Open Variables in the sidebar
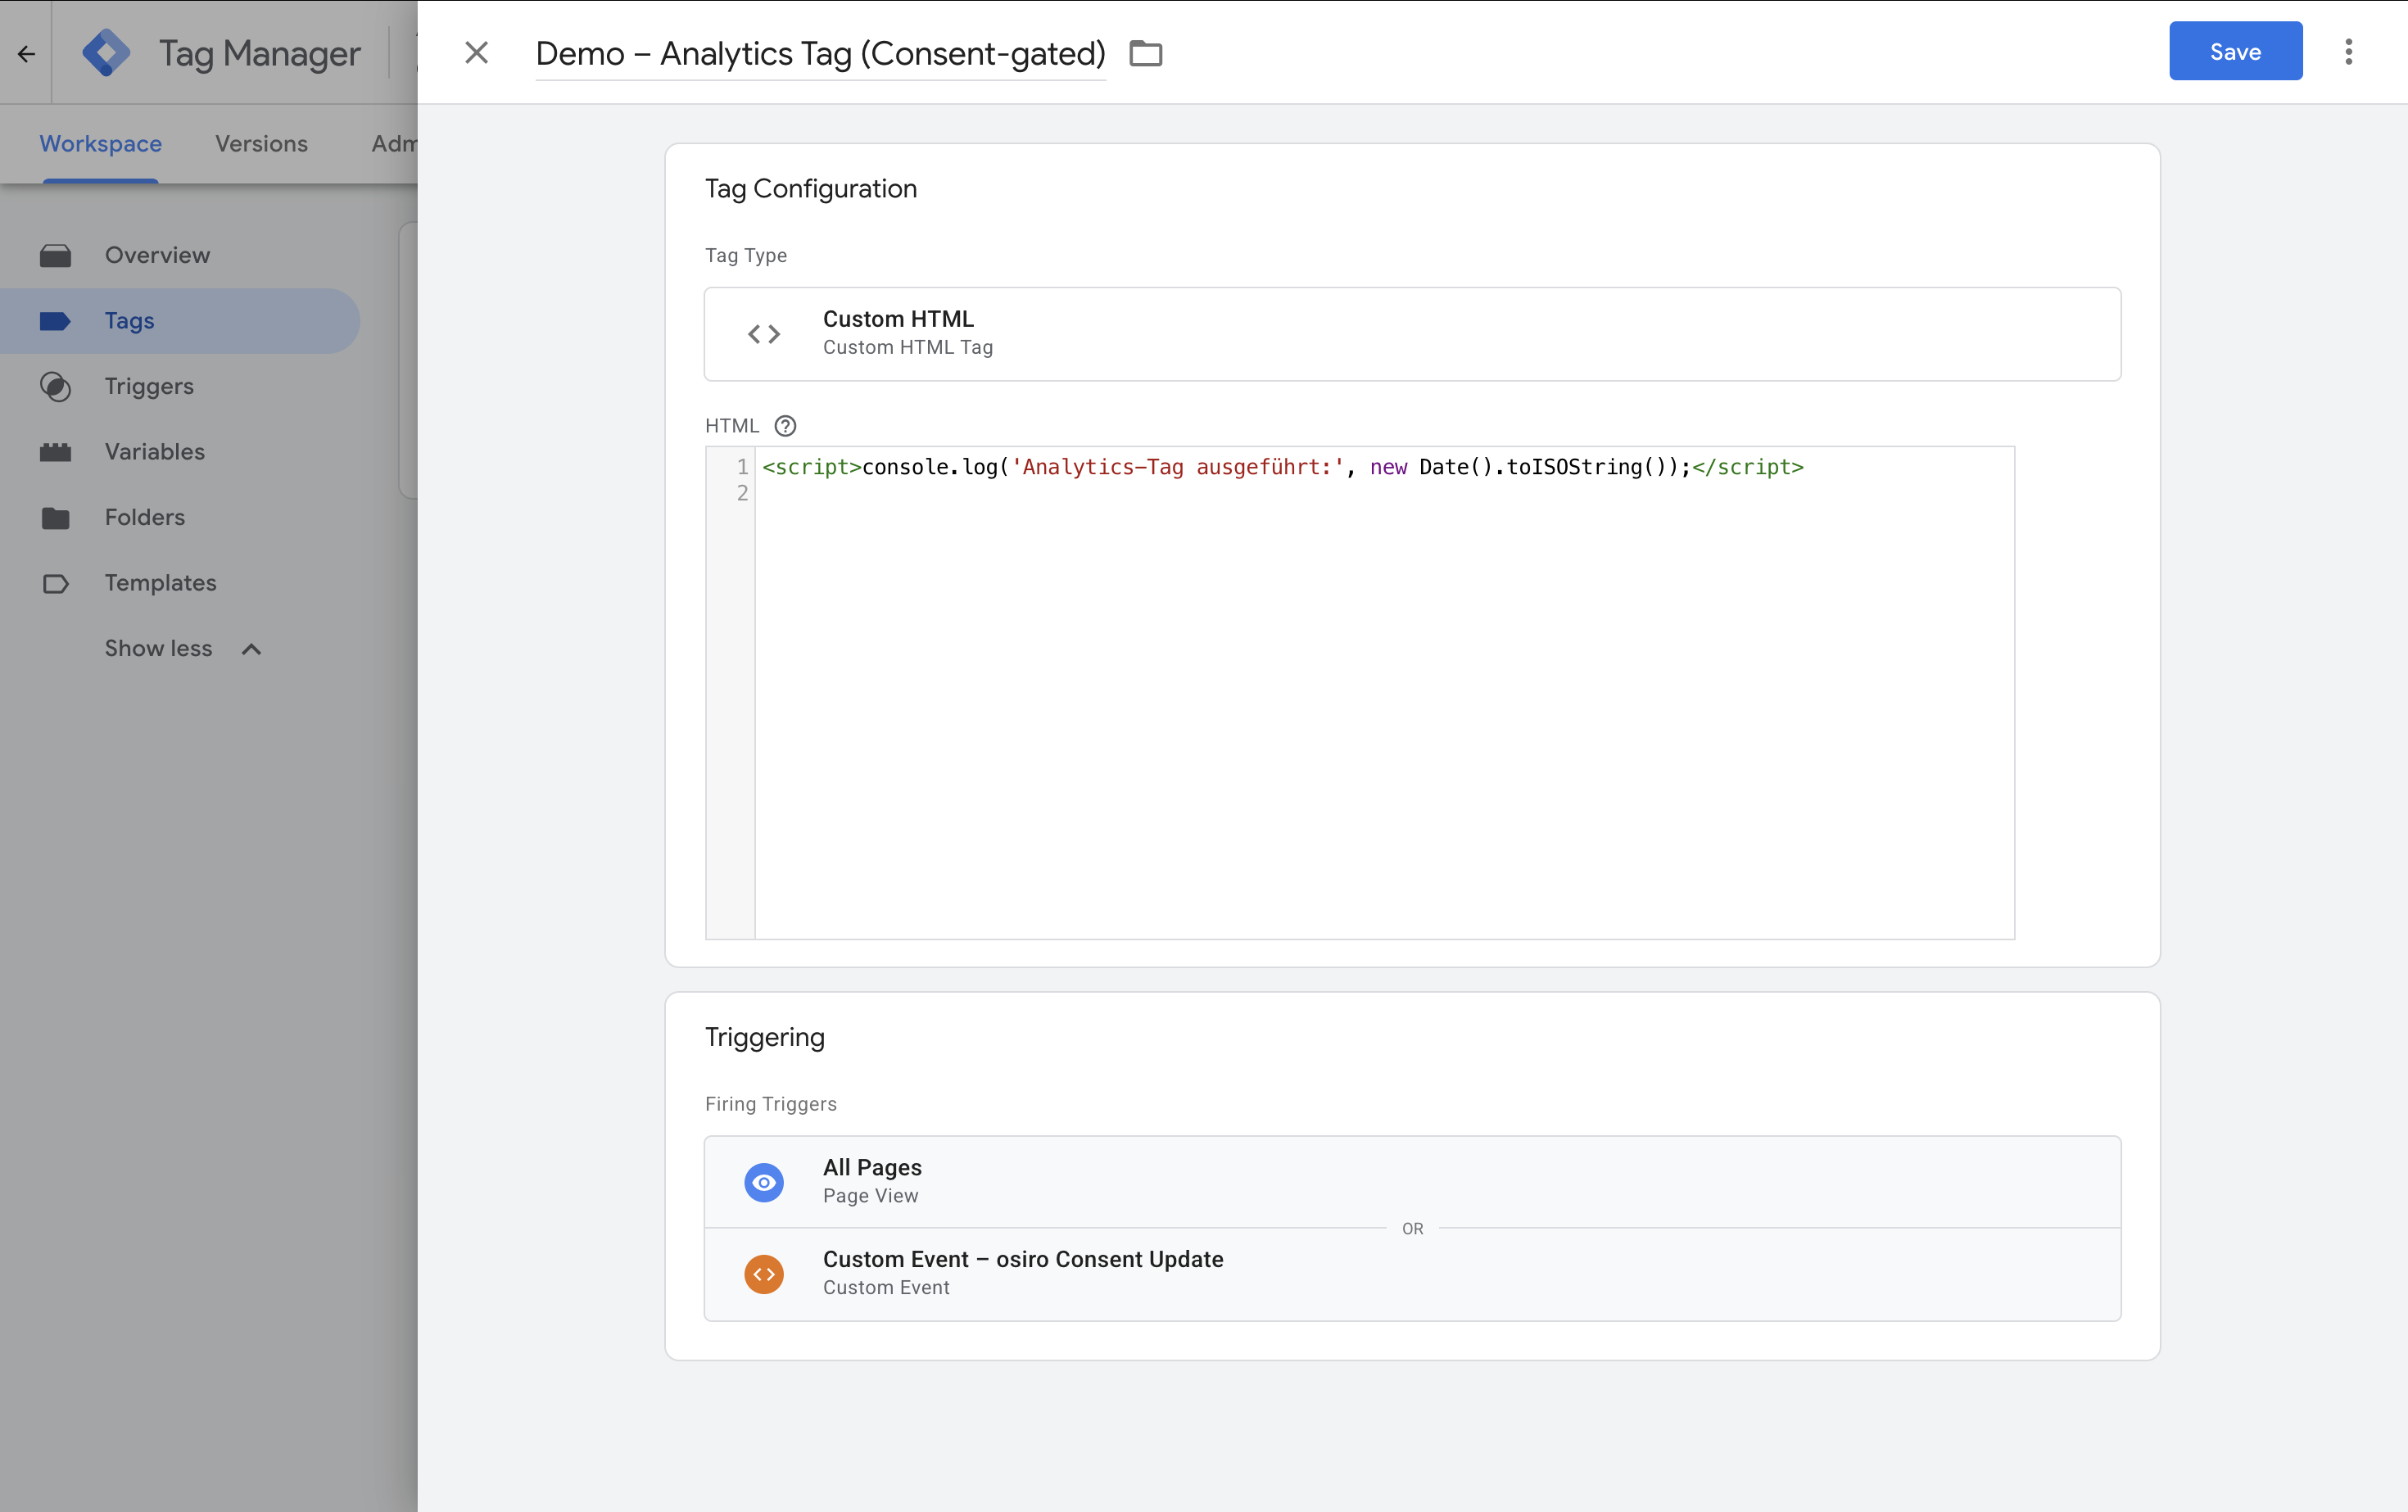Viewport: 2408px width, 1512px height. (180, 452)
